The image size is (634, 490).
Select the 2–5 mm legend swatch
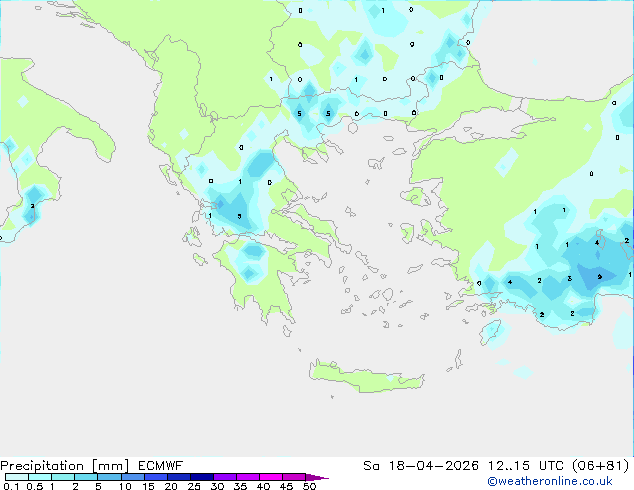point(86,477)
